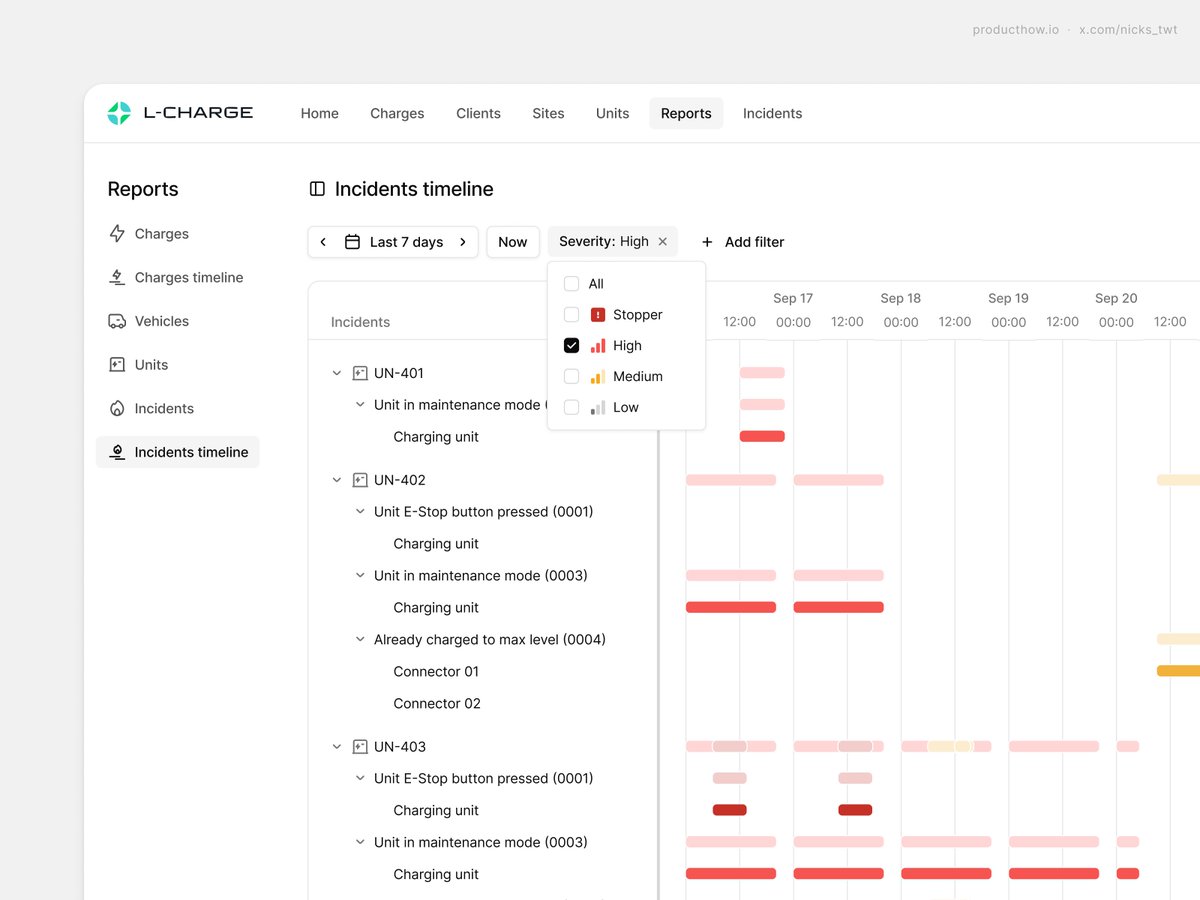Viewport: 1200px width, 900px height.
Task: Check the All severity checkbox
Action: pyautogui.click(x=572, y=284)
